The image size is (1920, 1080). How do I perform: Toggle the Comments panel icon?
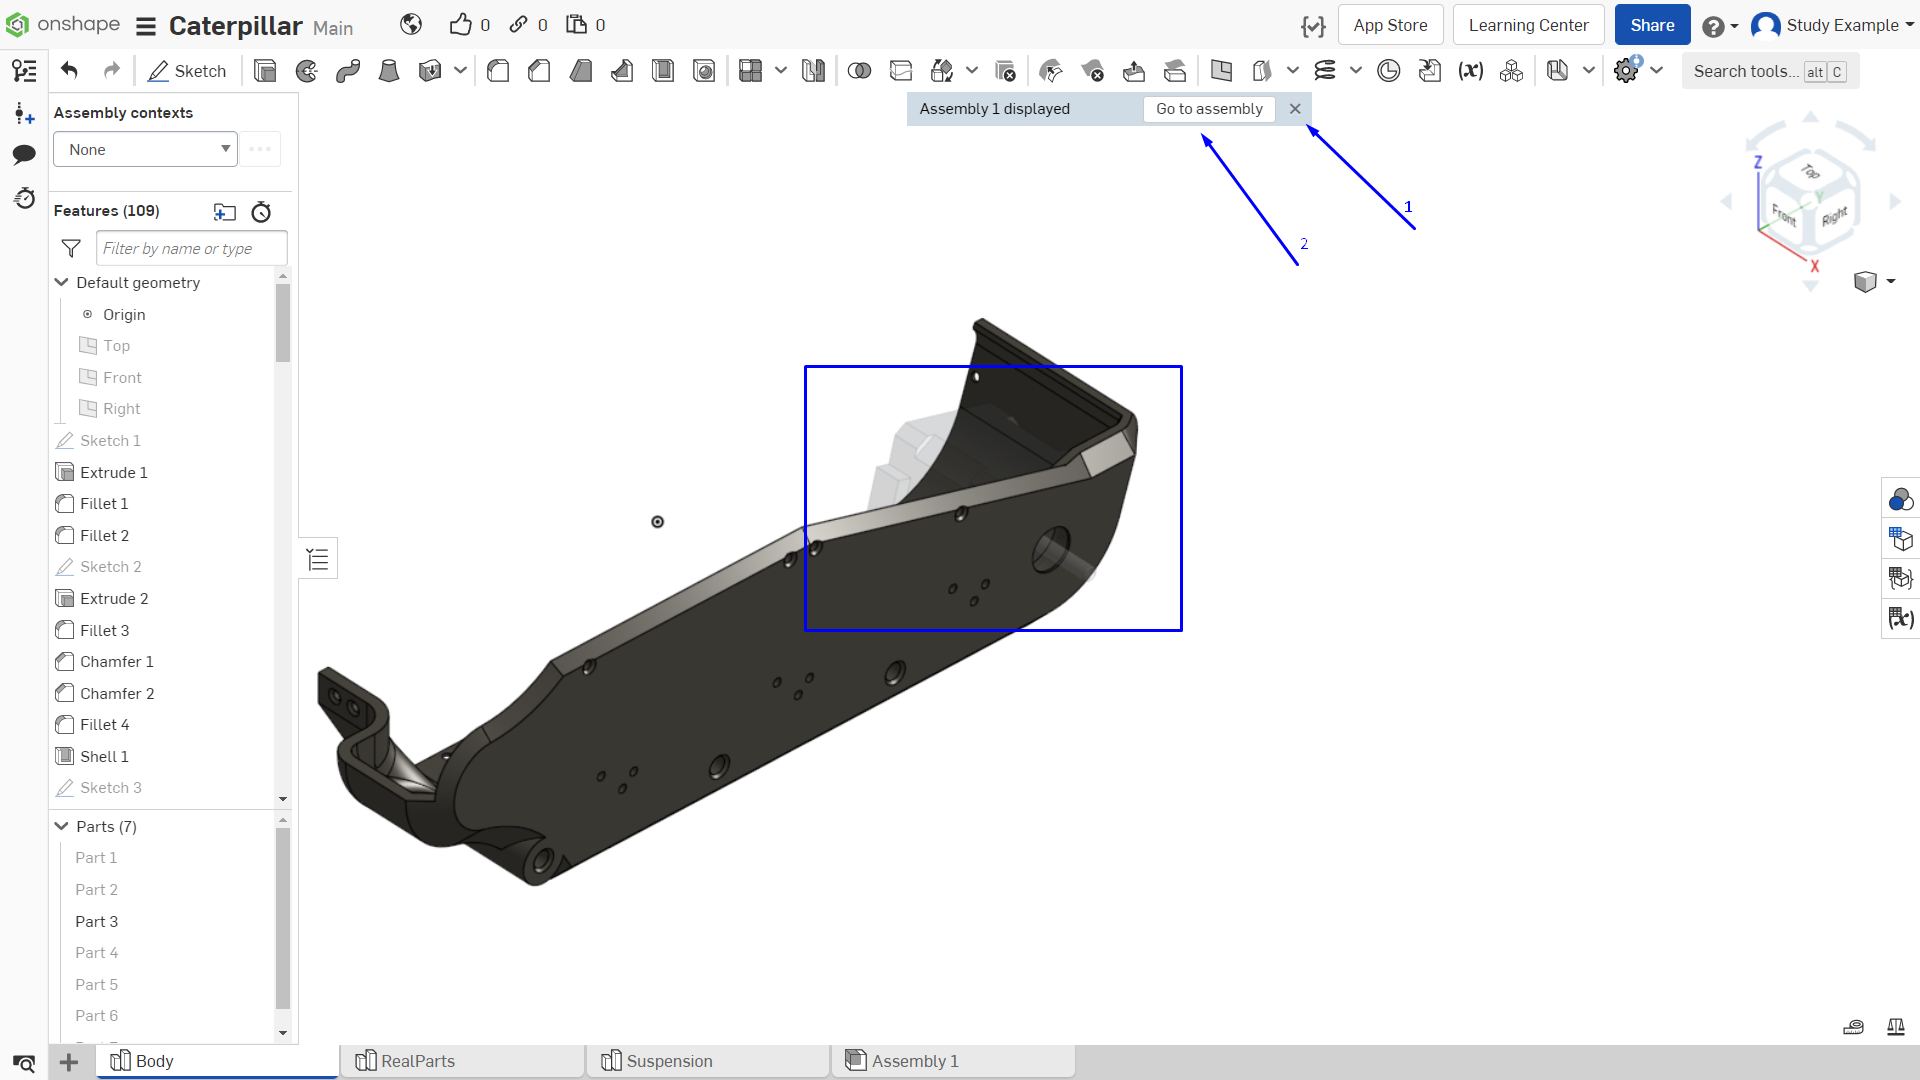(x=24, y=154)
